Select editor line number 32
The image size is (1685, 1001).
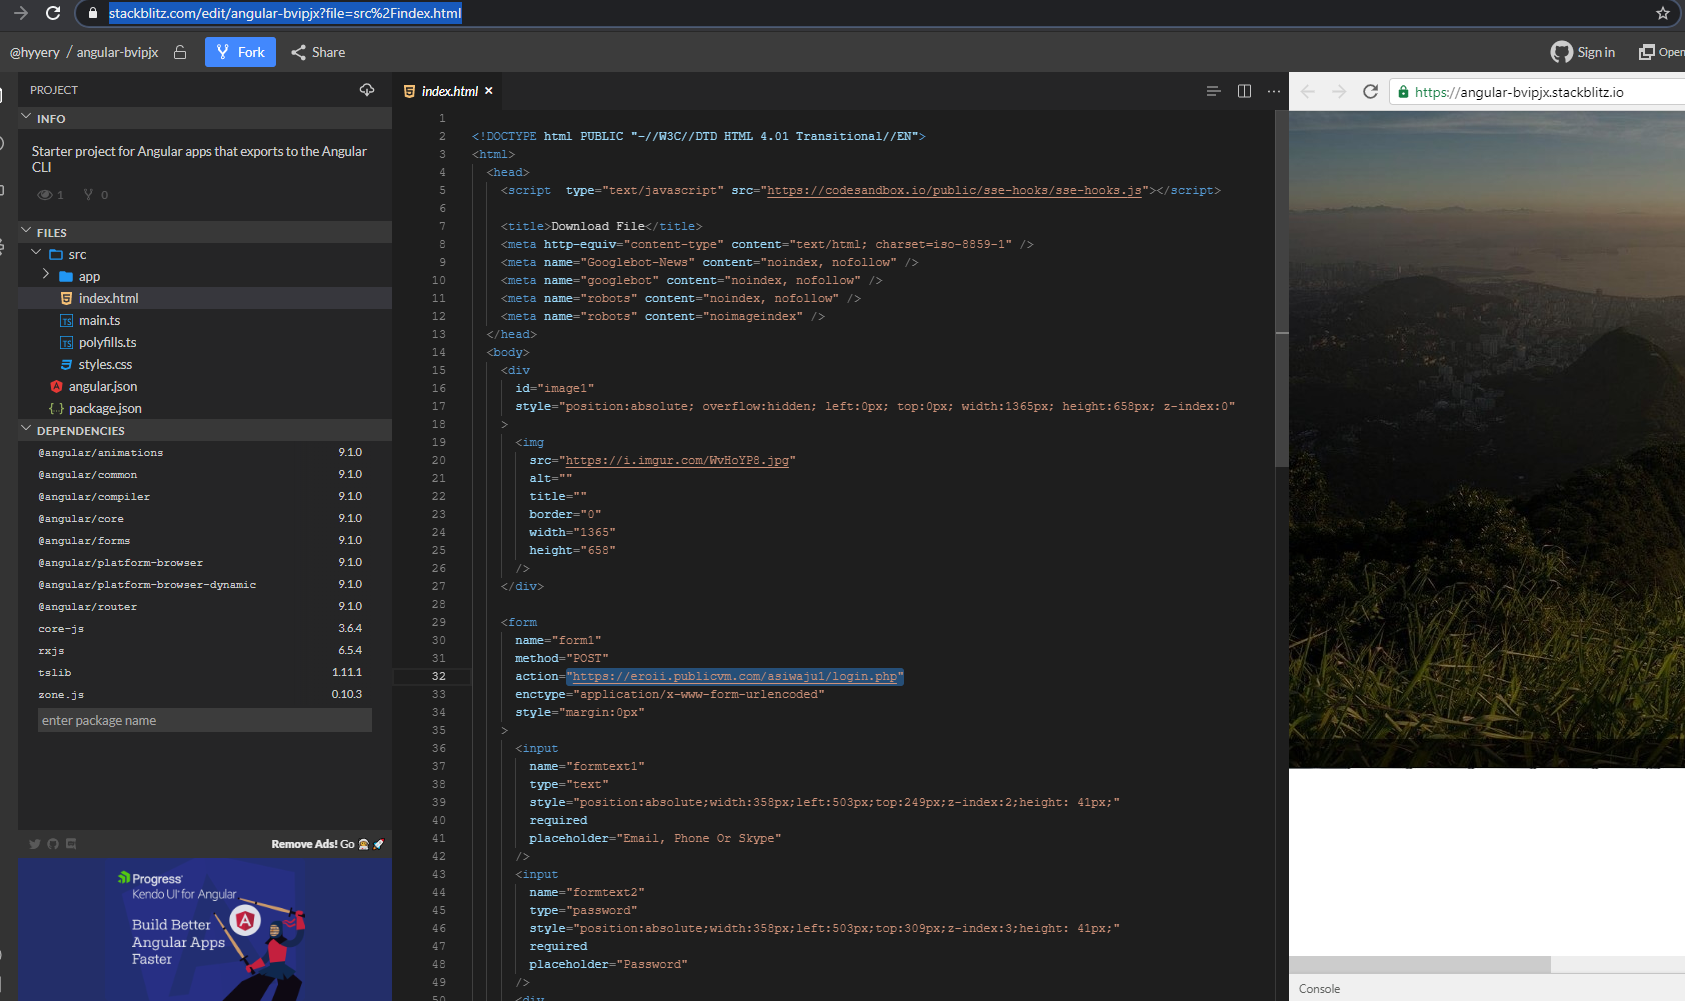pyautogui.click(x=438, y=676)
